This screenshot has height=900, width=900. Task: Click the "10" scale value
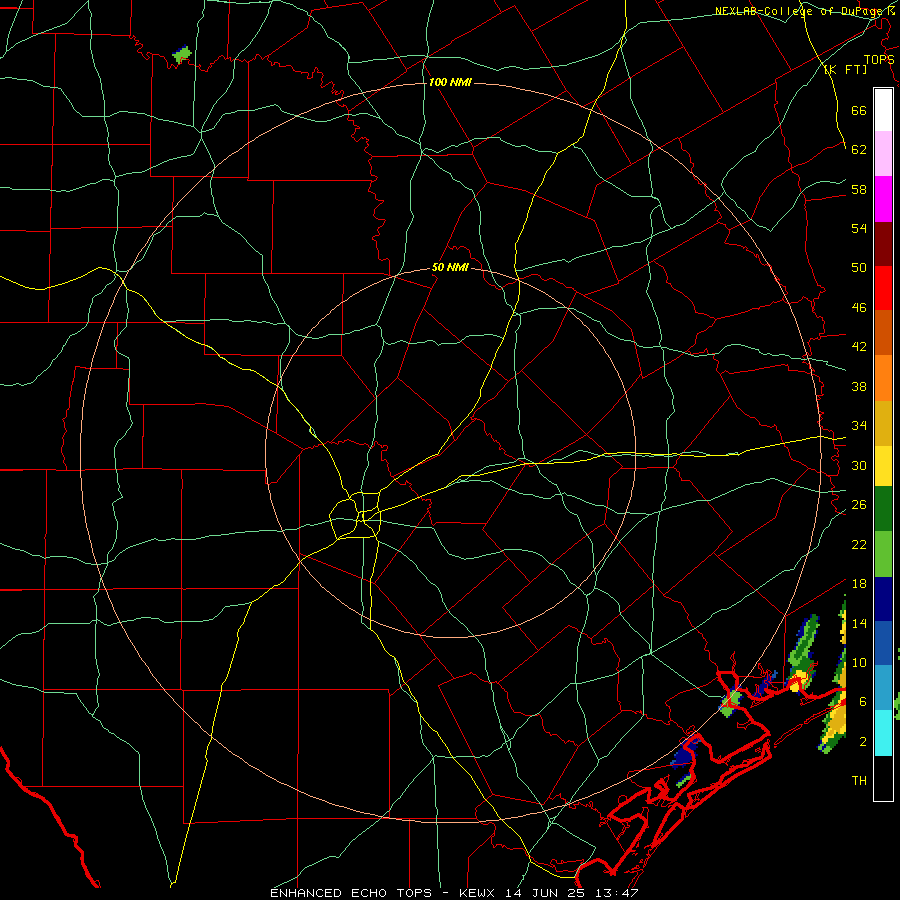pos(859,663)
